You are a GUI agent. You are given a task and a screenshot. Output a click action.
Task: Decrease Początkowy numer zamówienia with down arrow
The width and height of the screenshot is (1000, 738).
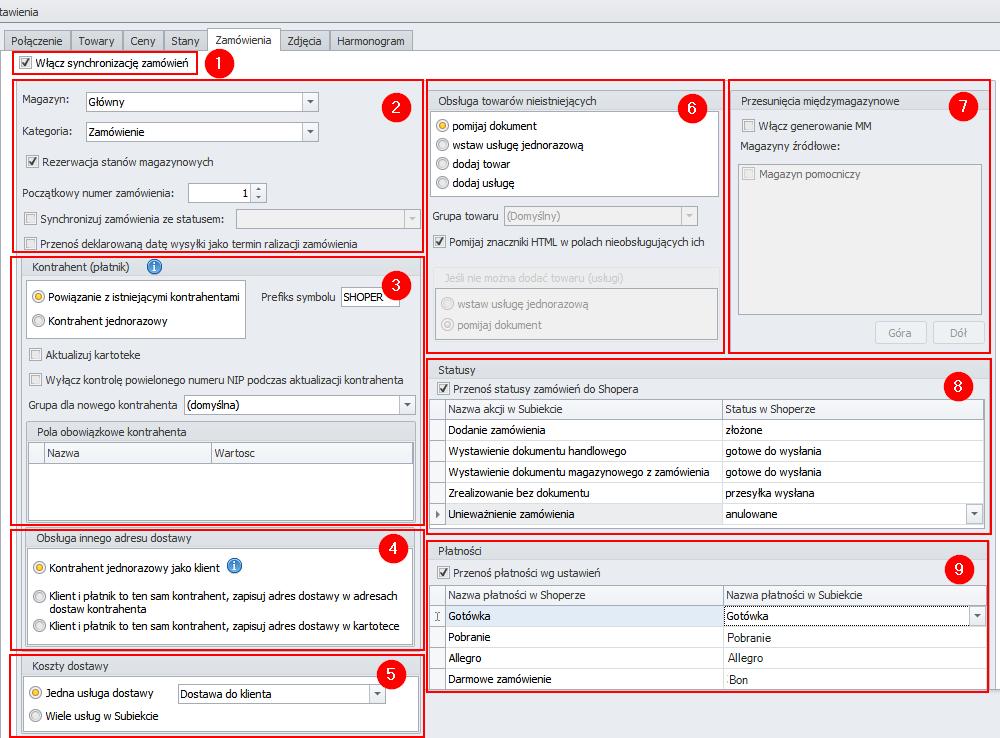[258, 197]
